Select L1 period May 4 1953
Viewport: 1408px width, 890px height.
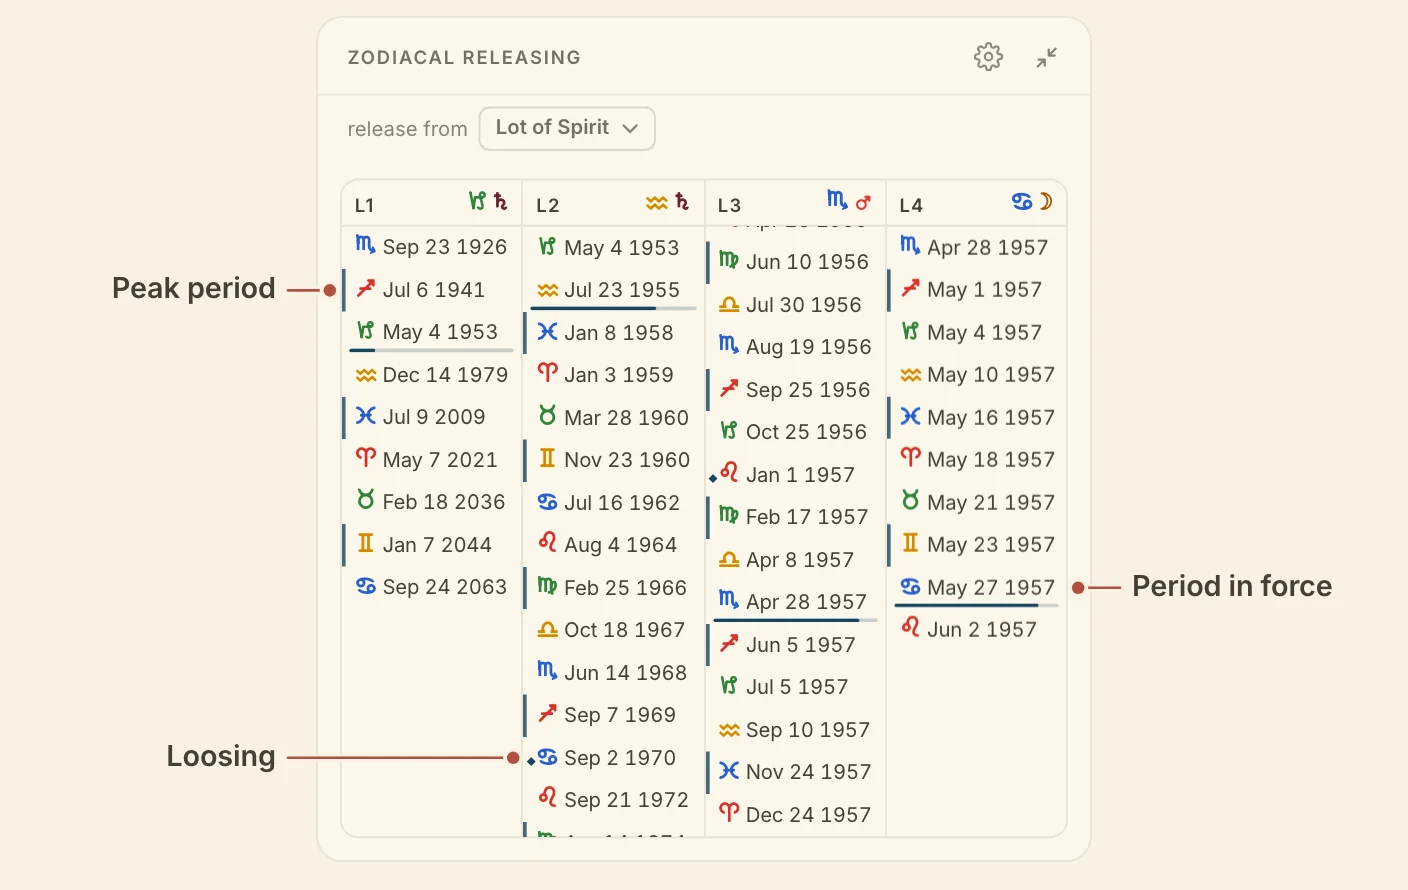click(x=432, y=332)
